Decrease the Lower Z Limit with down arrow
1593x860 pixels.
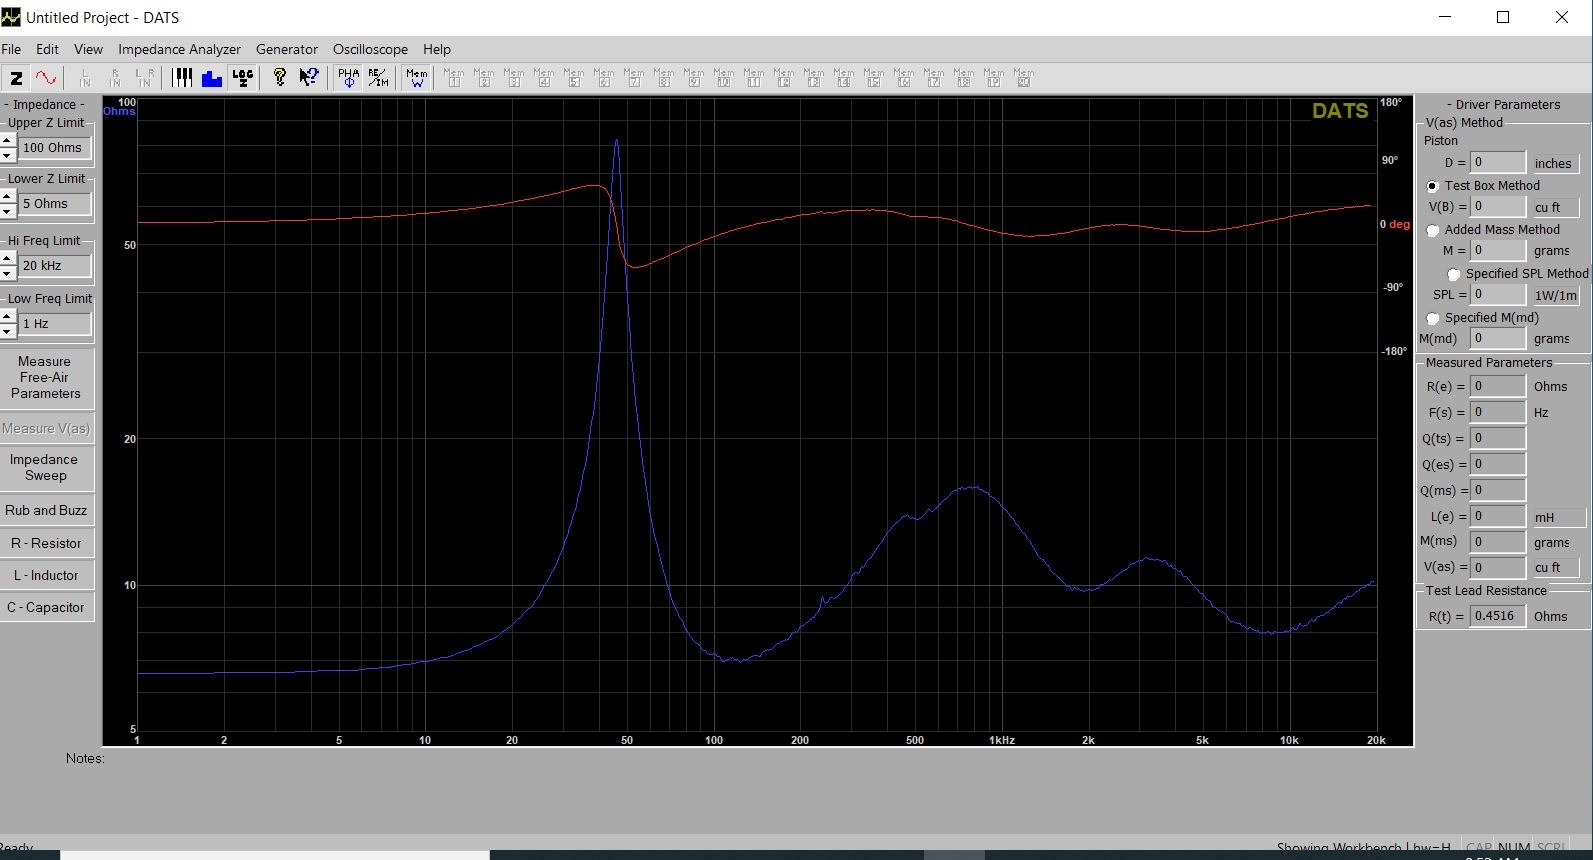pyautogui.click(x=8, y=211)
